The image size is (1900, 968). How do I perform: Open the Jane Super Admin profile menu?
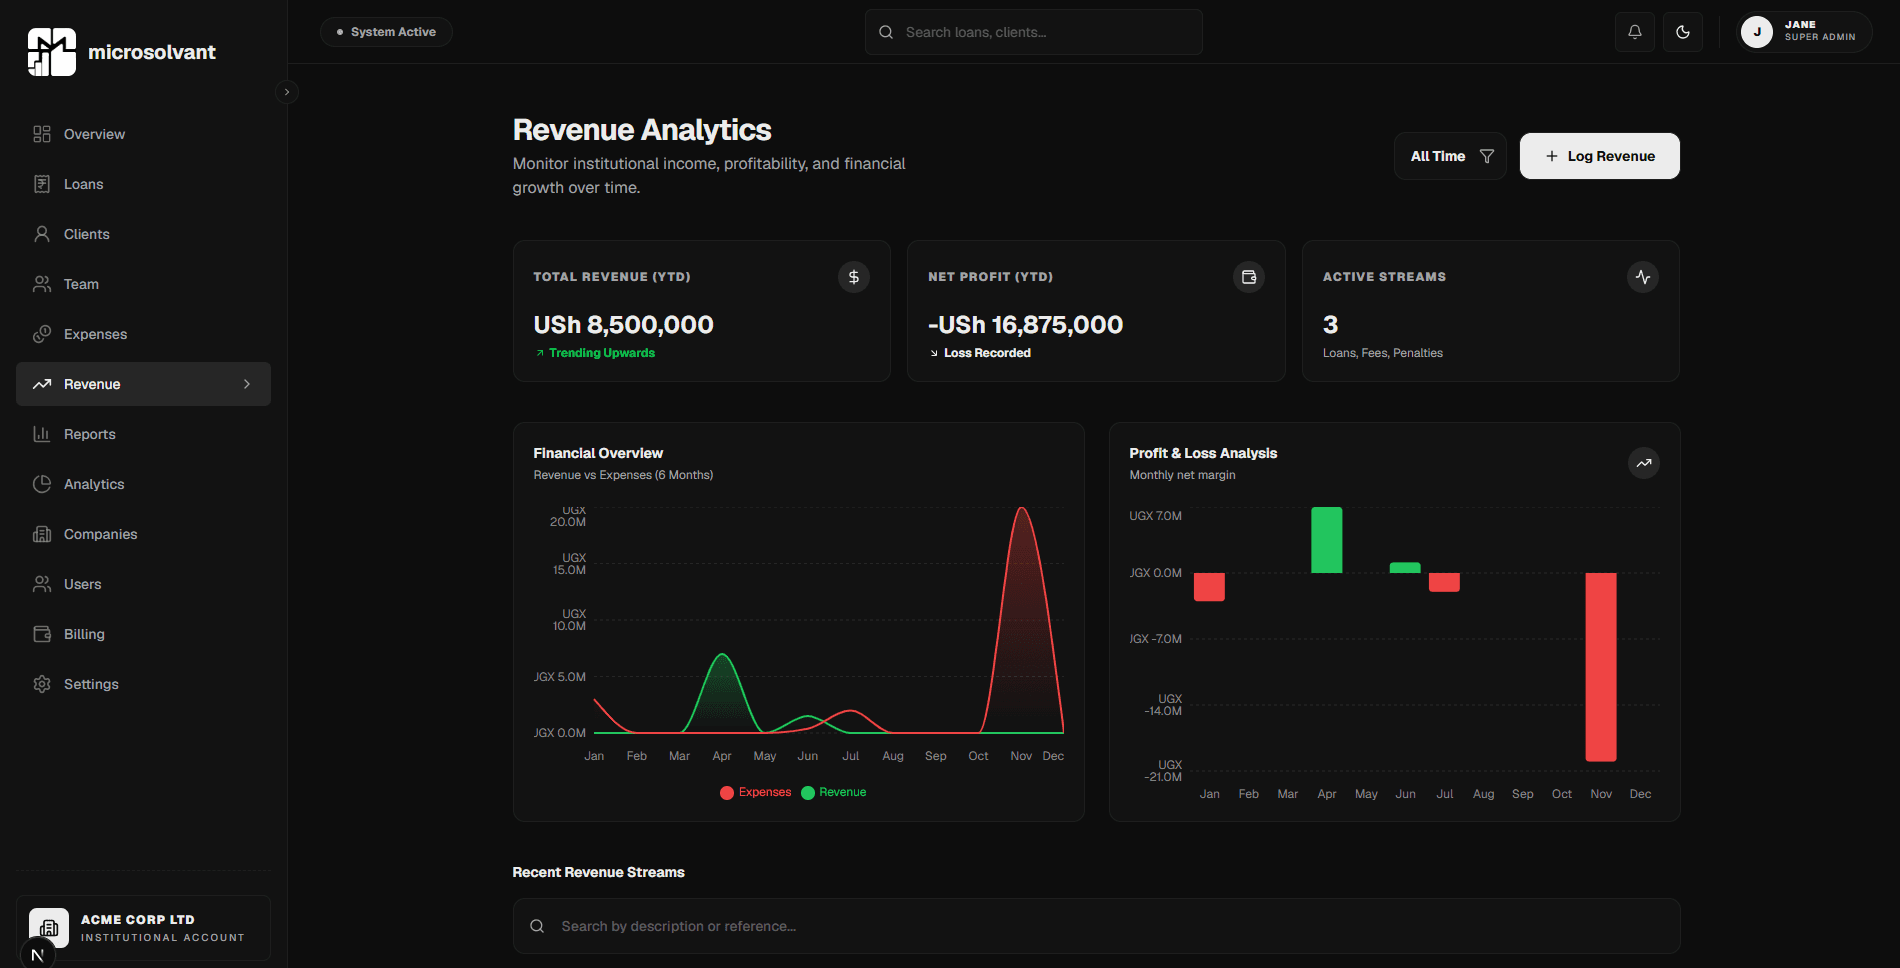tap(1805, 32)
